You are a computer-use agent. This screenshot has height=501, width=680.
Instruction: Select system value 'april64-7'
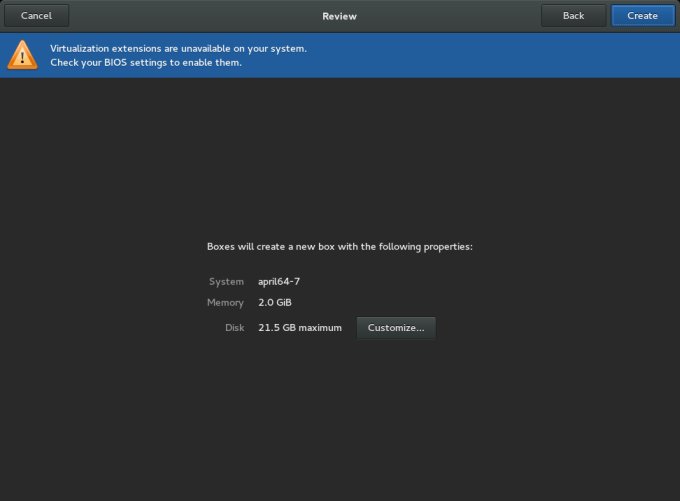pos(279,282)
